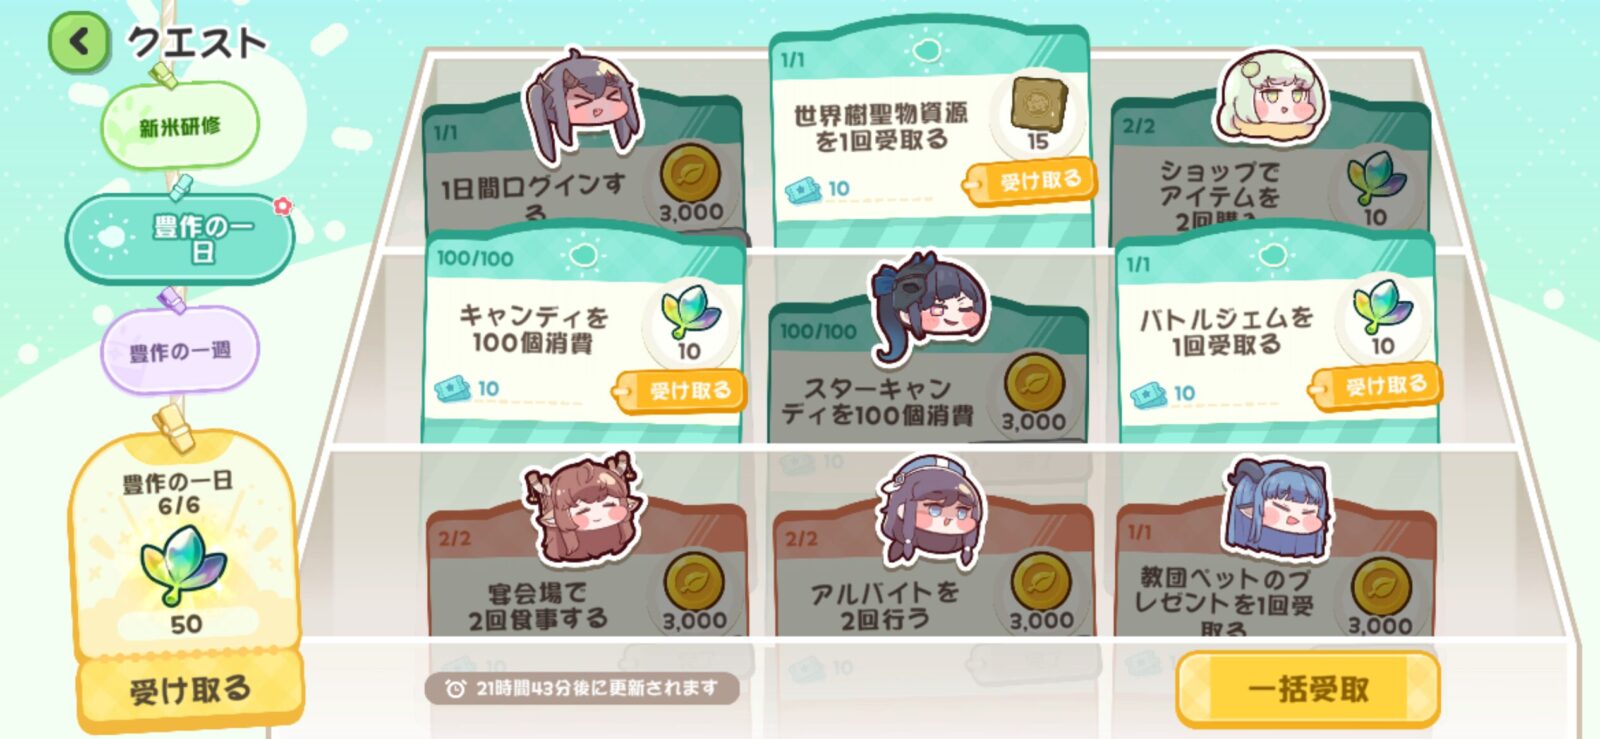
Task: Select the 豊作の一日 tab
Action: pyautogui.click(x=180, y=238)
